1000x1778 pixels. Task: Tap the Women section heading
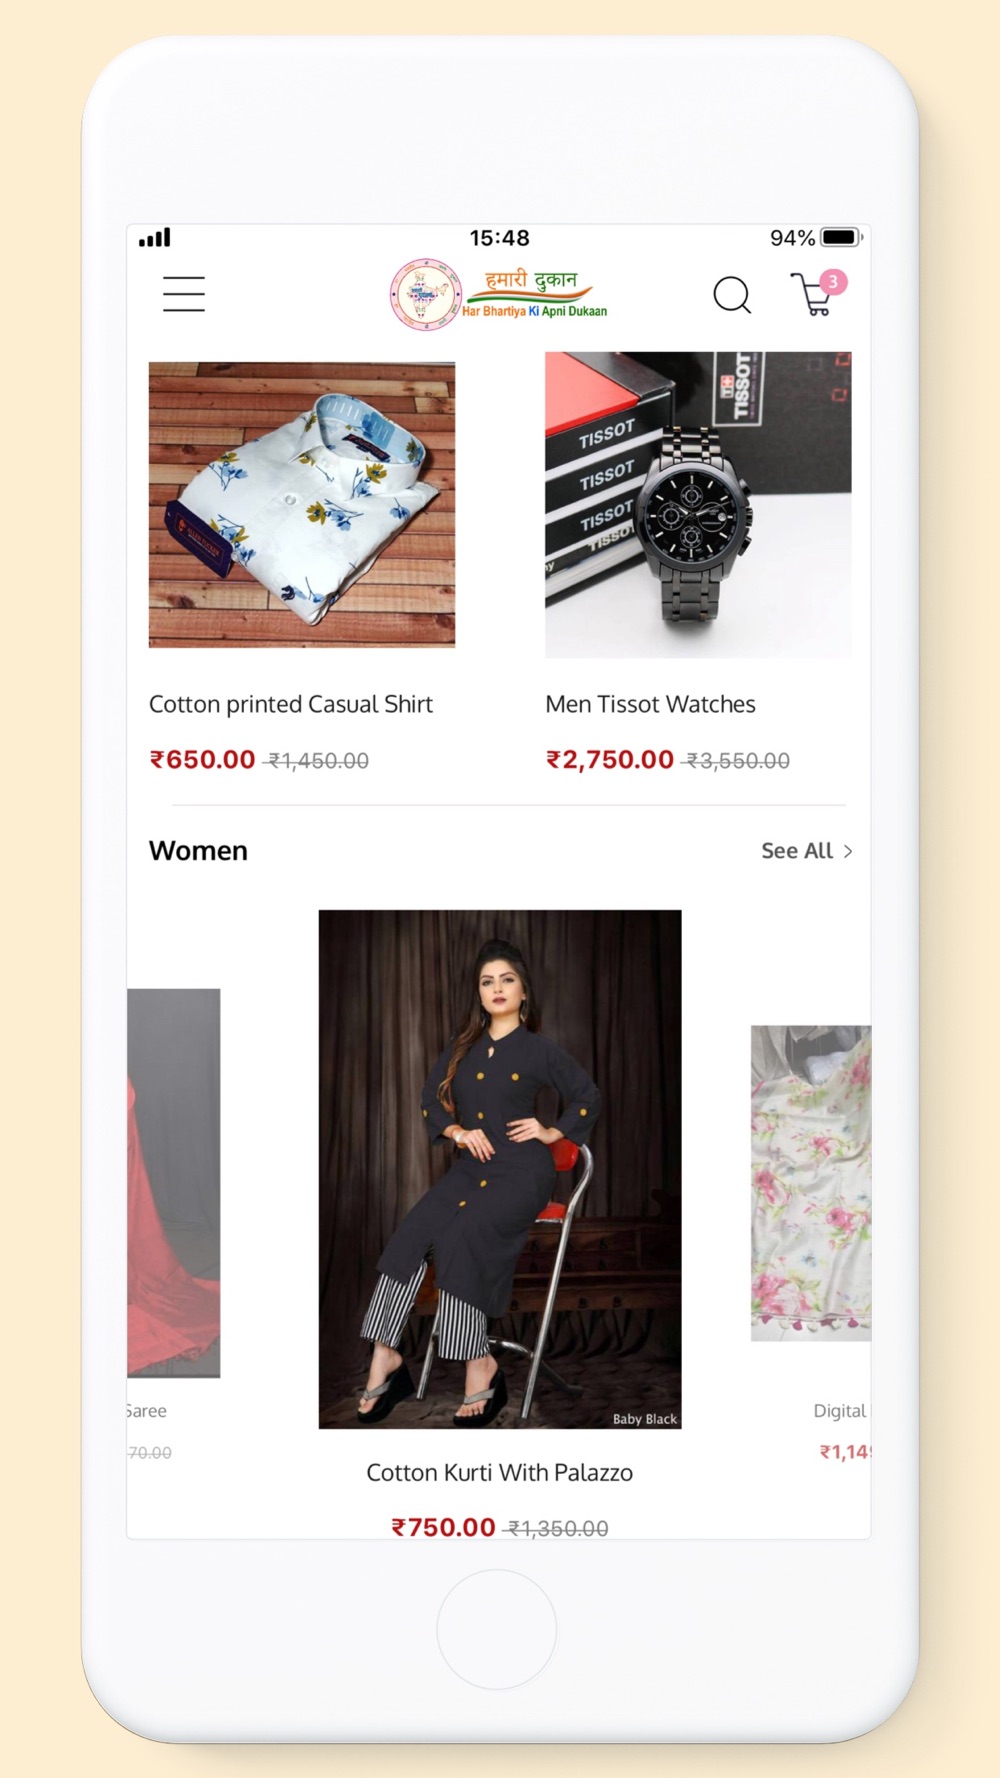pos(198,850)
